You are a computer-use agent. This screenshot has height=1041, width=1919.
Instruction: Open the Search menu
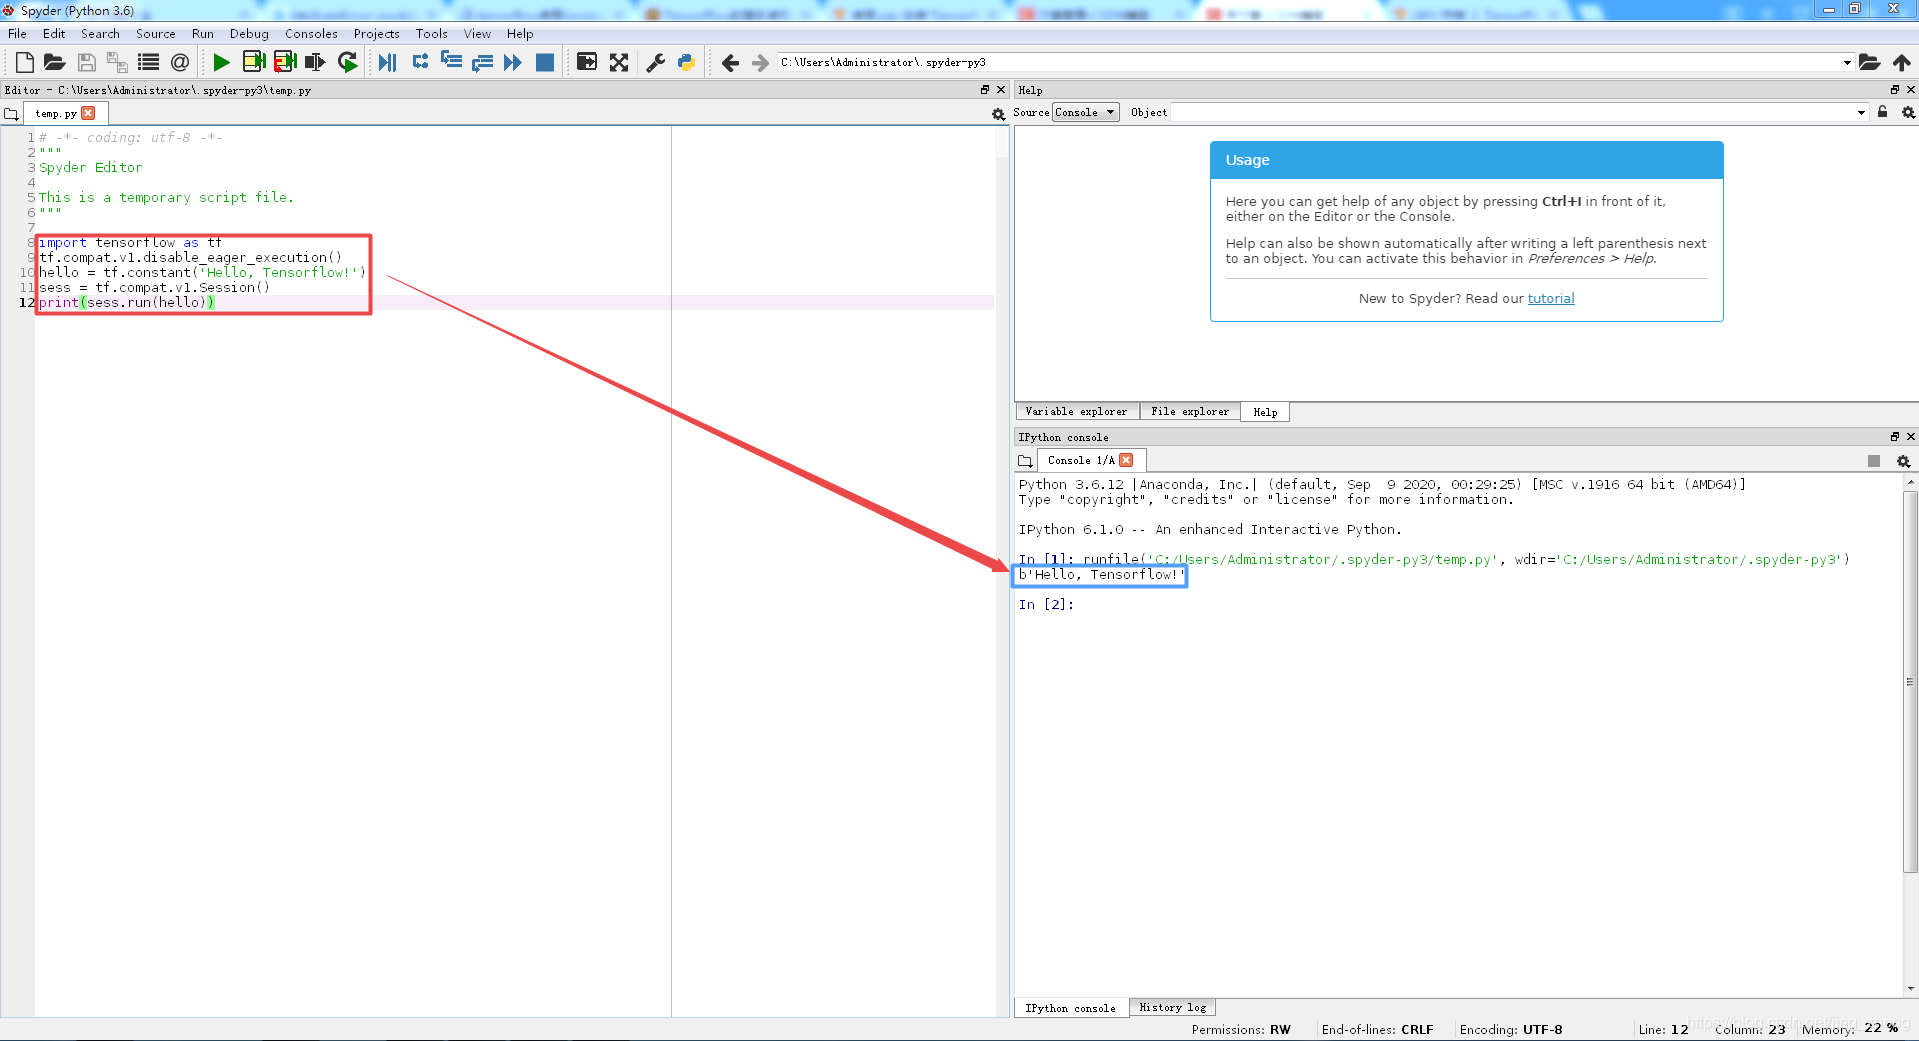pyautogui.click(x=100, y=33)
